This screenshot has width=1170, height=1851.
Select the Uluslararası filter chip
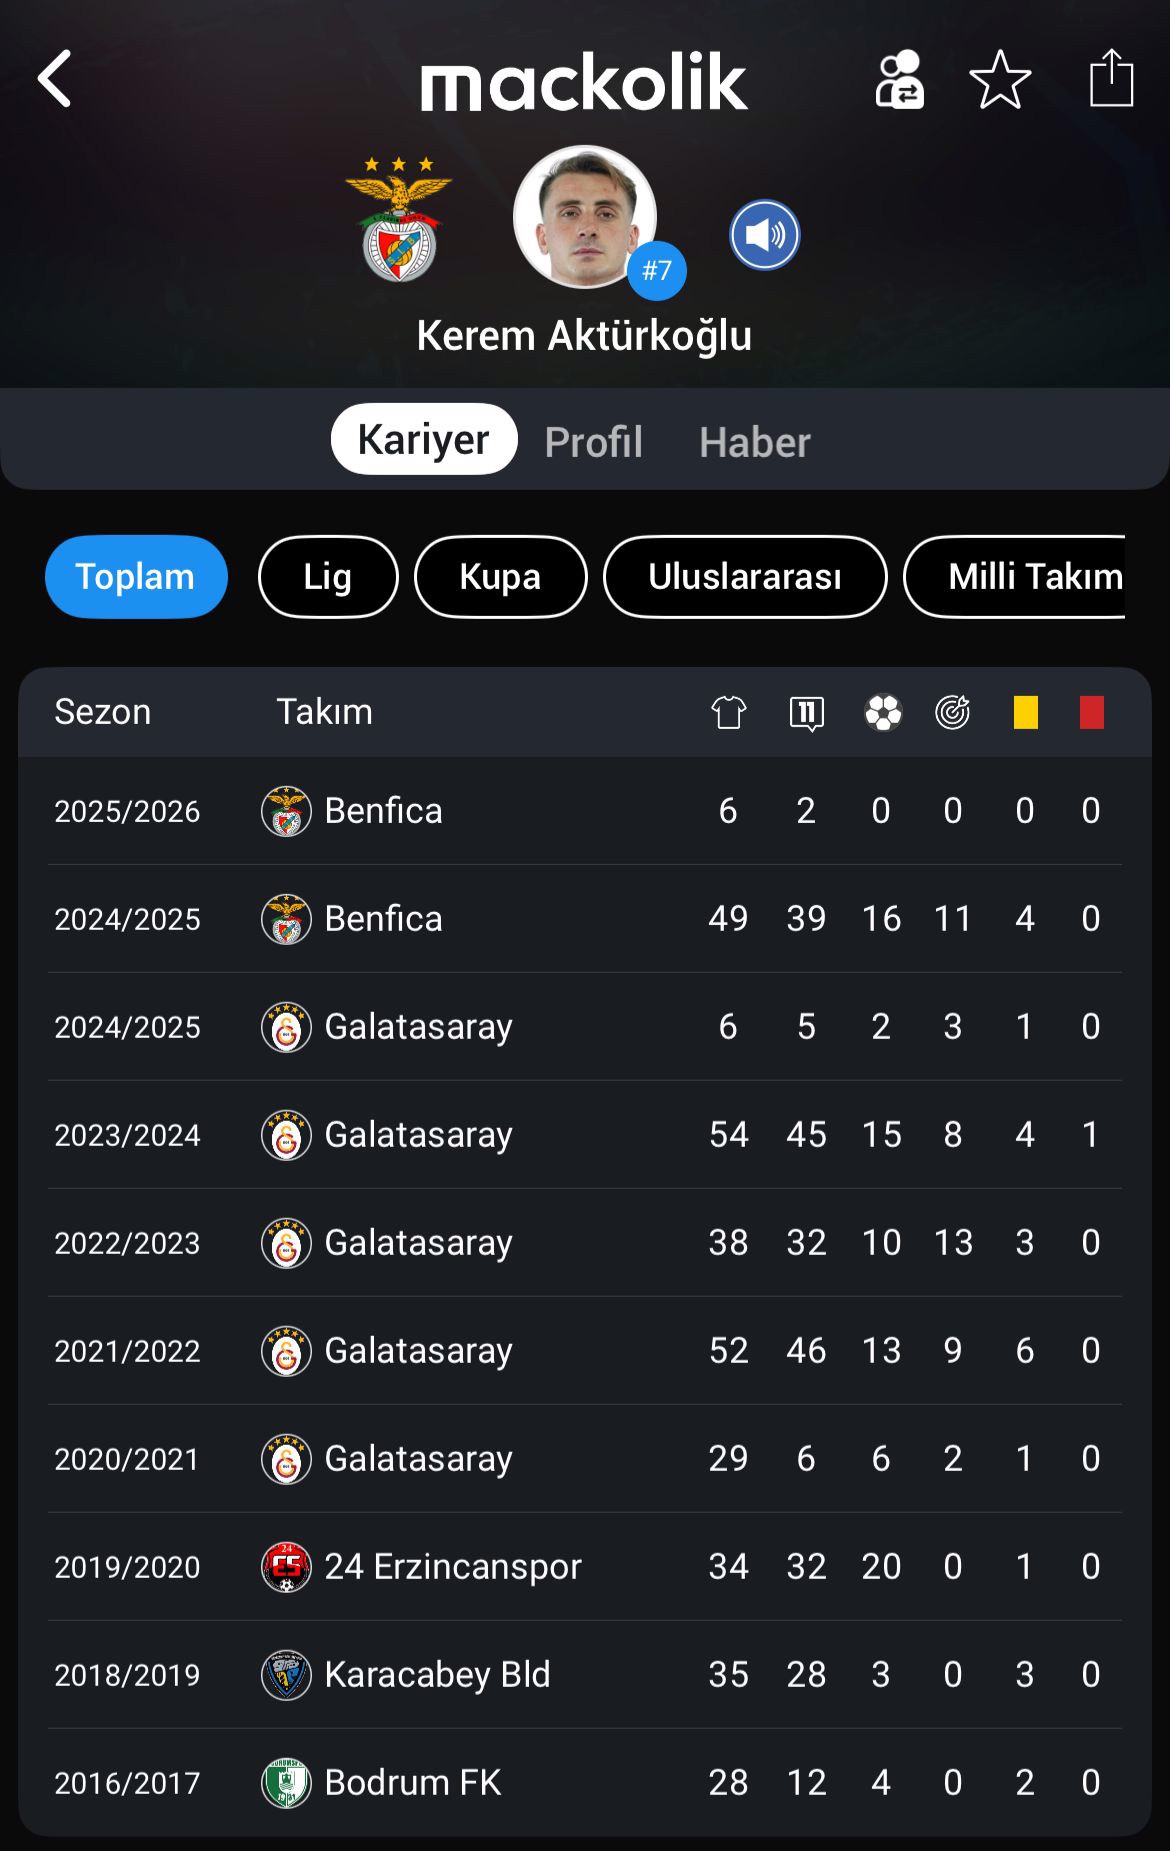click(745, 577)
